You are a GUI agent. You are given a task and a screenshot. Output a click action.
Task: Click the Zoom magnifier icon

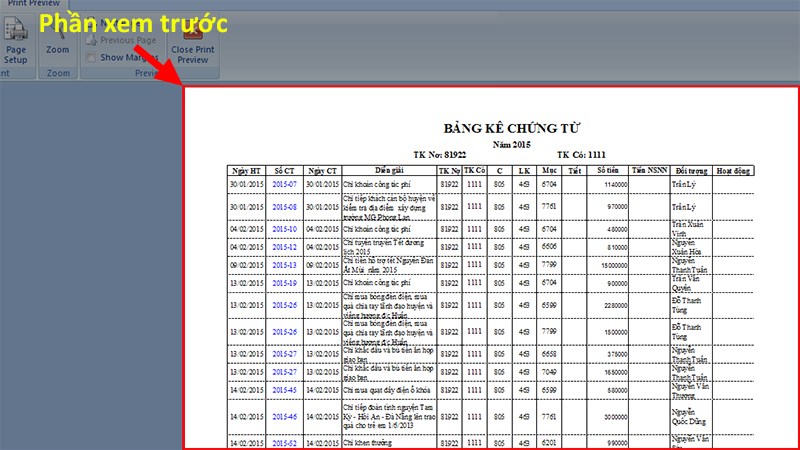(58, 31)
